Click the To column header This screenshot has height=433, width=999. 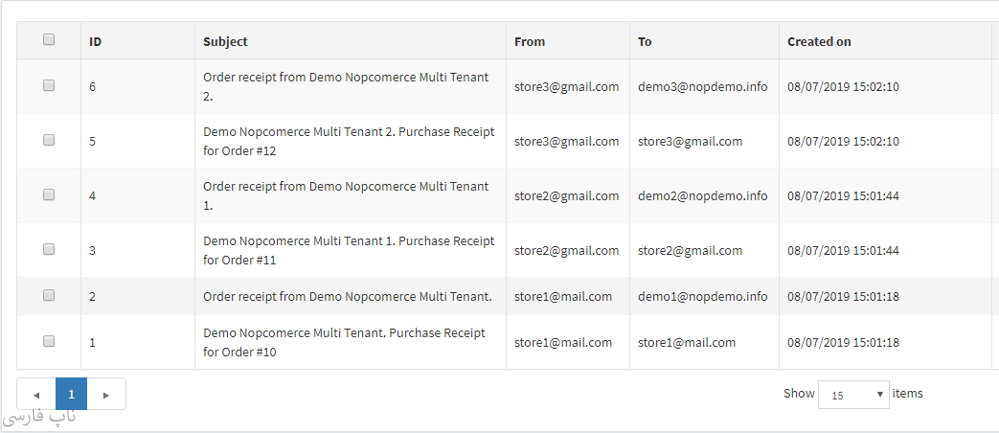click(x=645, y=42)
